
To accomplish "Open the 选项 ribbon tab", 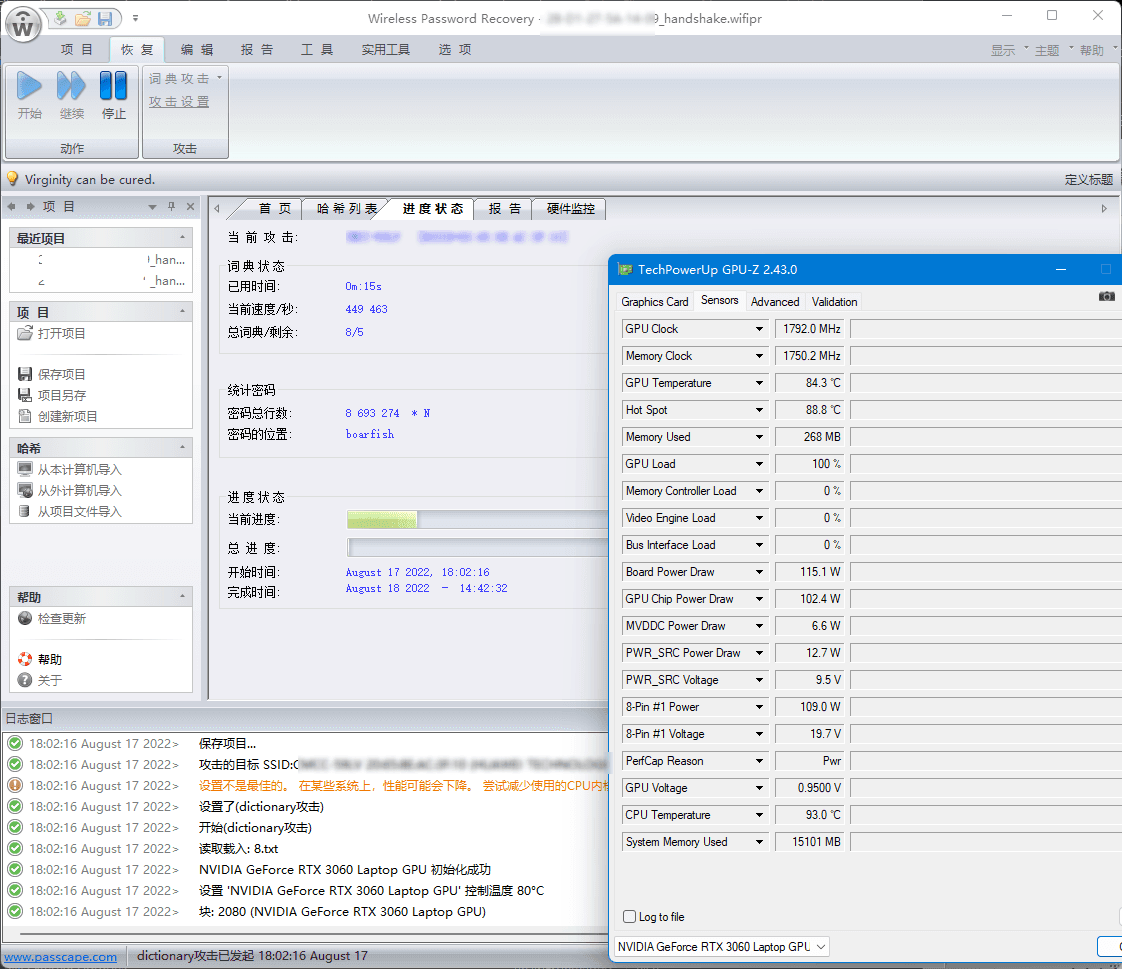I will (x=455, y=49).
